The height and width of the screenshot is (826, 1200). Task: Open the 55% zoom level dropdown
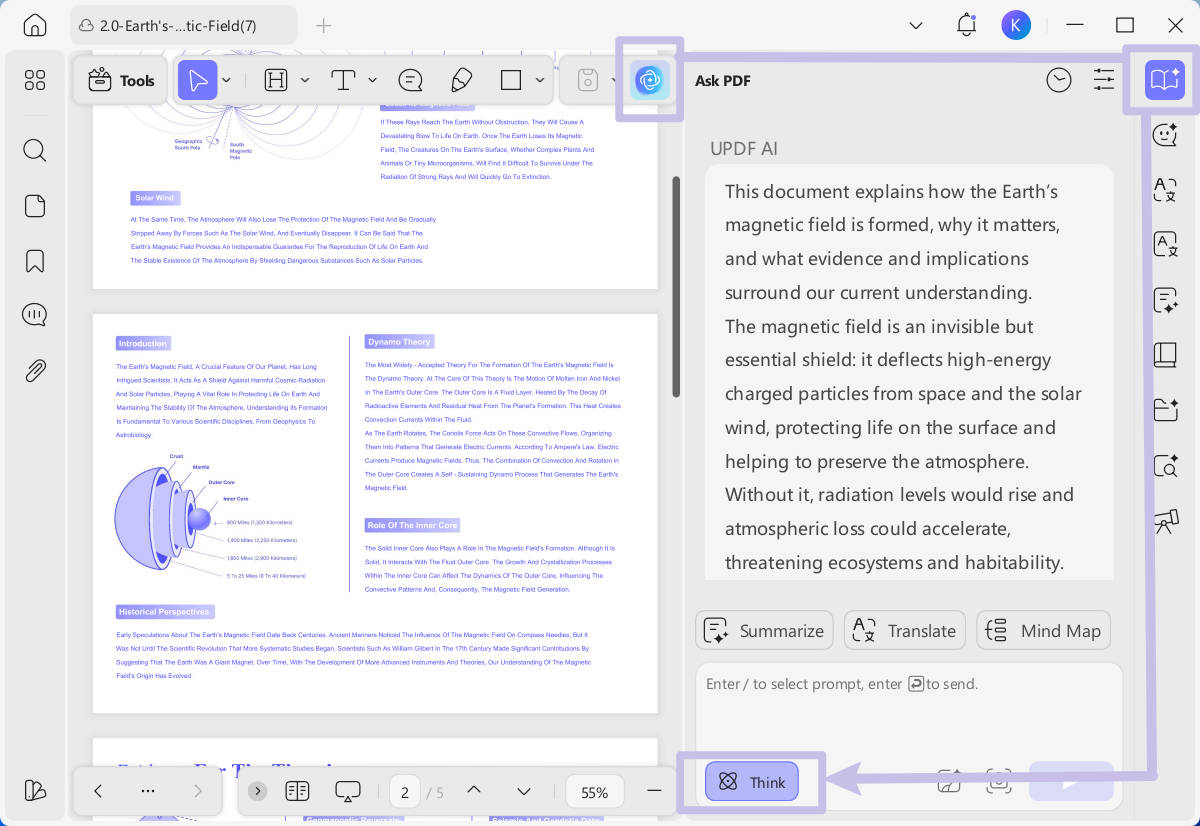(x=595, y=791)
